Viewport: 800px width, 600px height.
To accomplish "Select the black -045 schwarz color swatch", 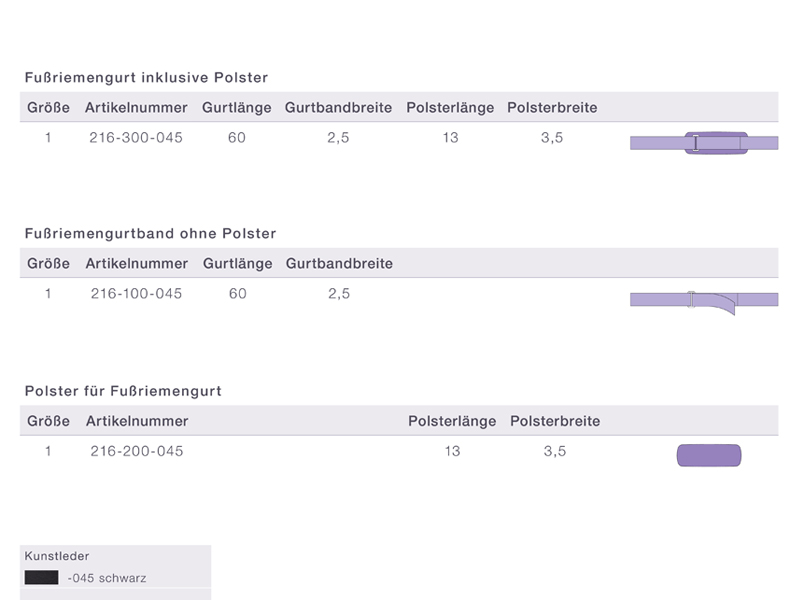I will click(x=41, y=578).
